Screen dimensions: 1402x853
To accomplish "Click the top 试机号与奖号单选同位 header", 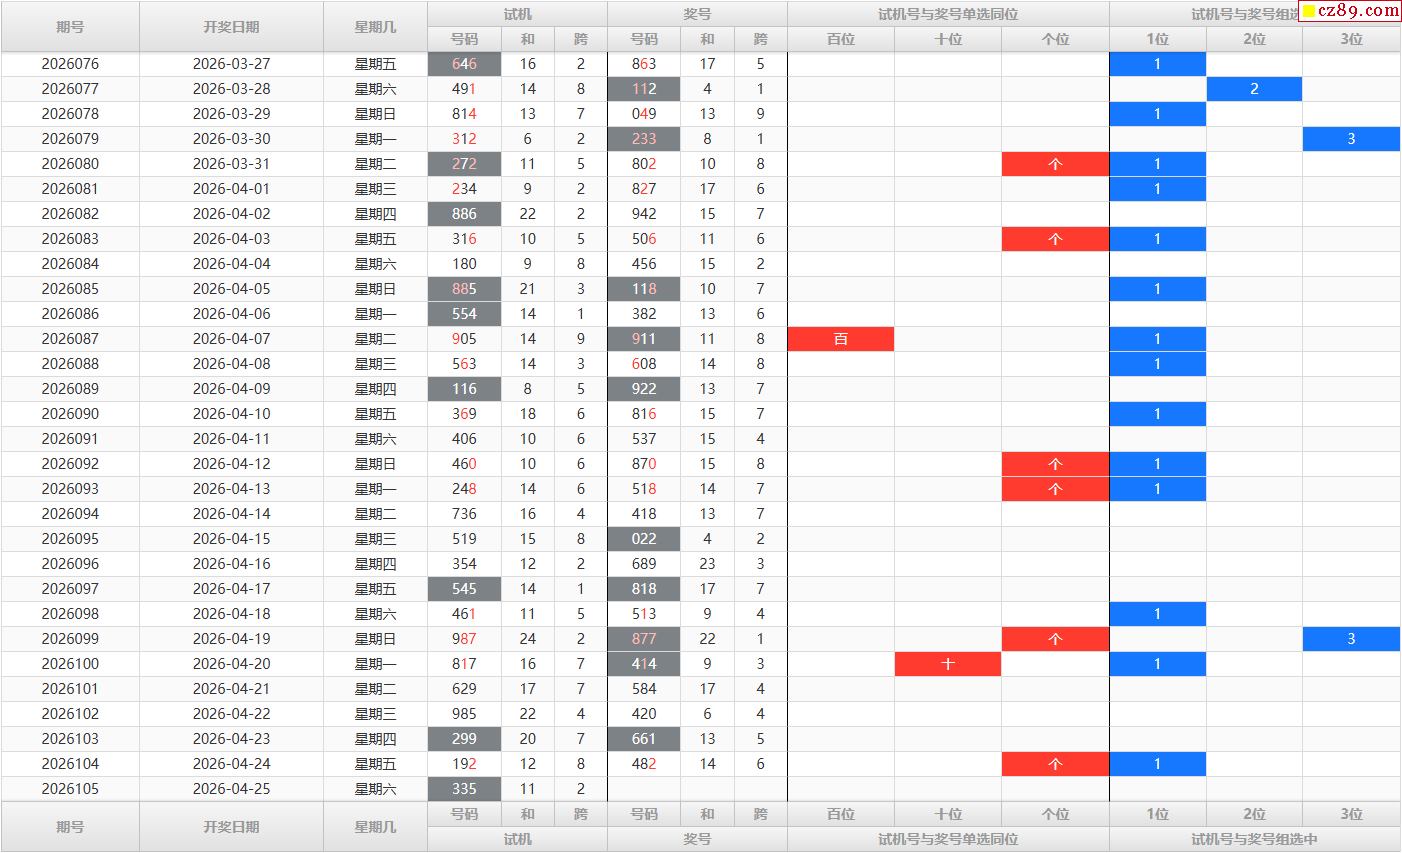I will point(947,14).
